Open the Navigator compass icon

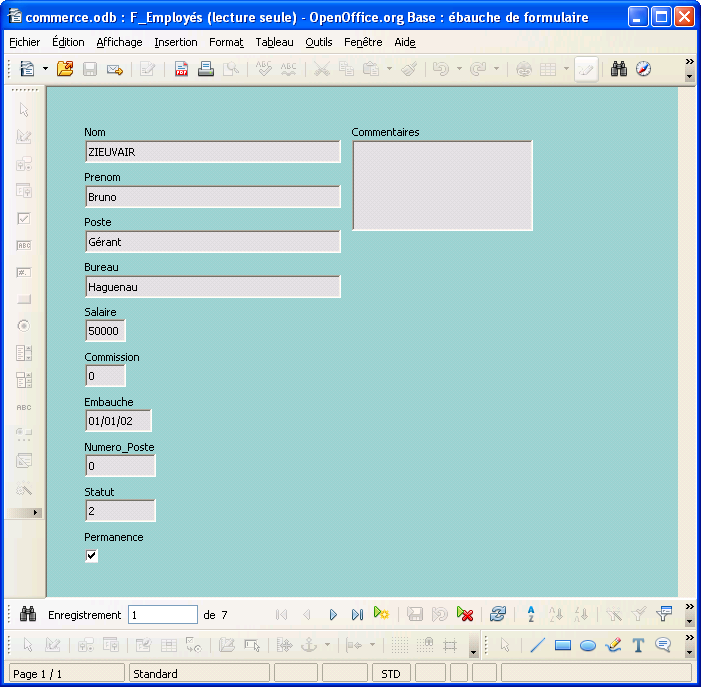click(643, 69)
